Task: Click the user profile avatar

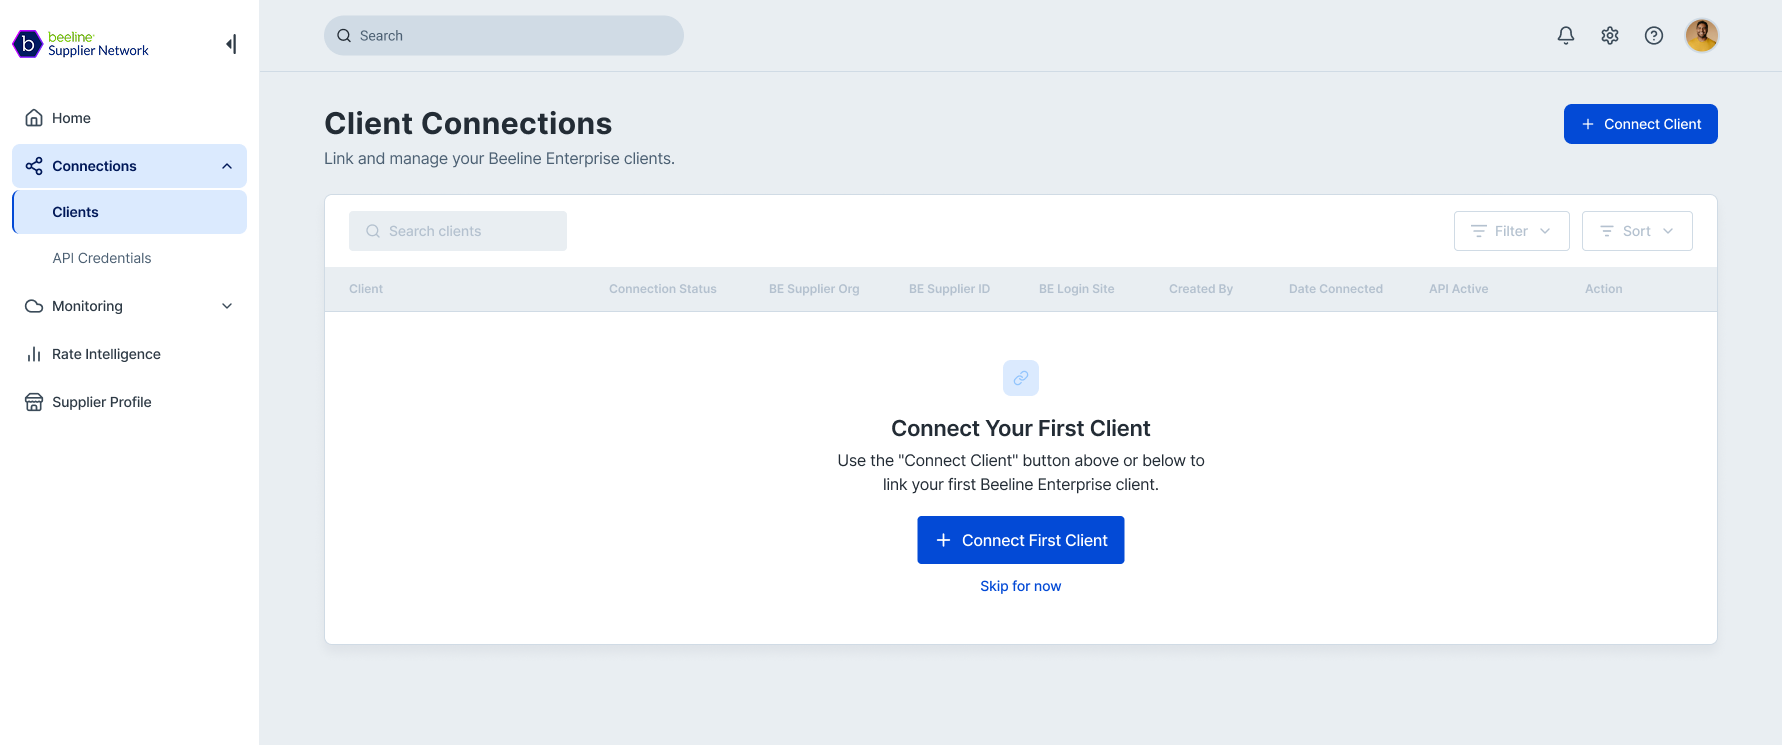Action: (x=1702, y=36)
